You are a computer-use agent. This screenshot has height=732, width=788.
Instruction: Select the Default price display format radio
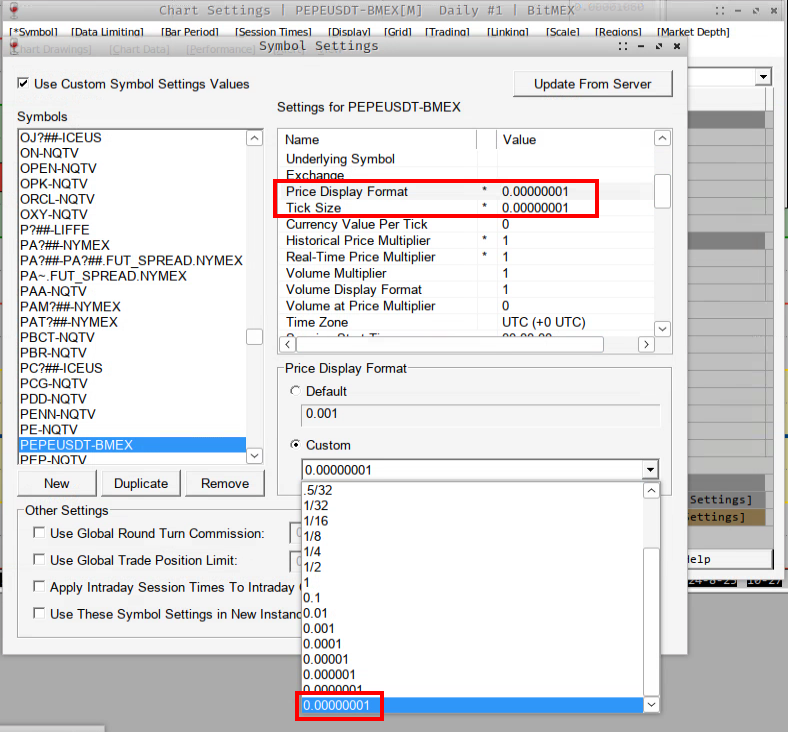(x=296, y=391)
